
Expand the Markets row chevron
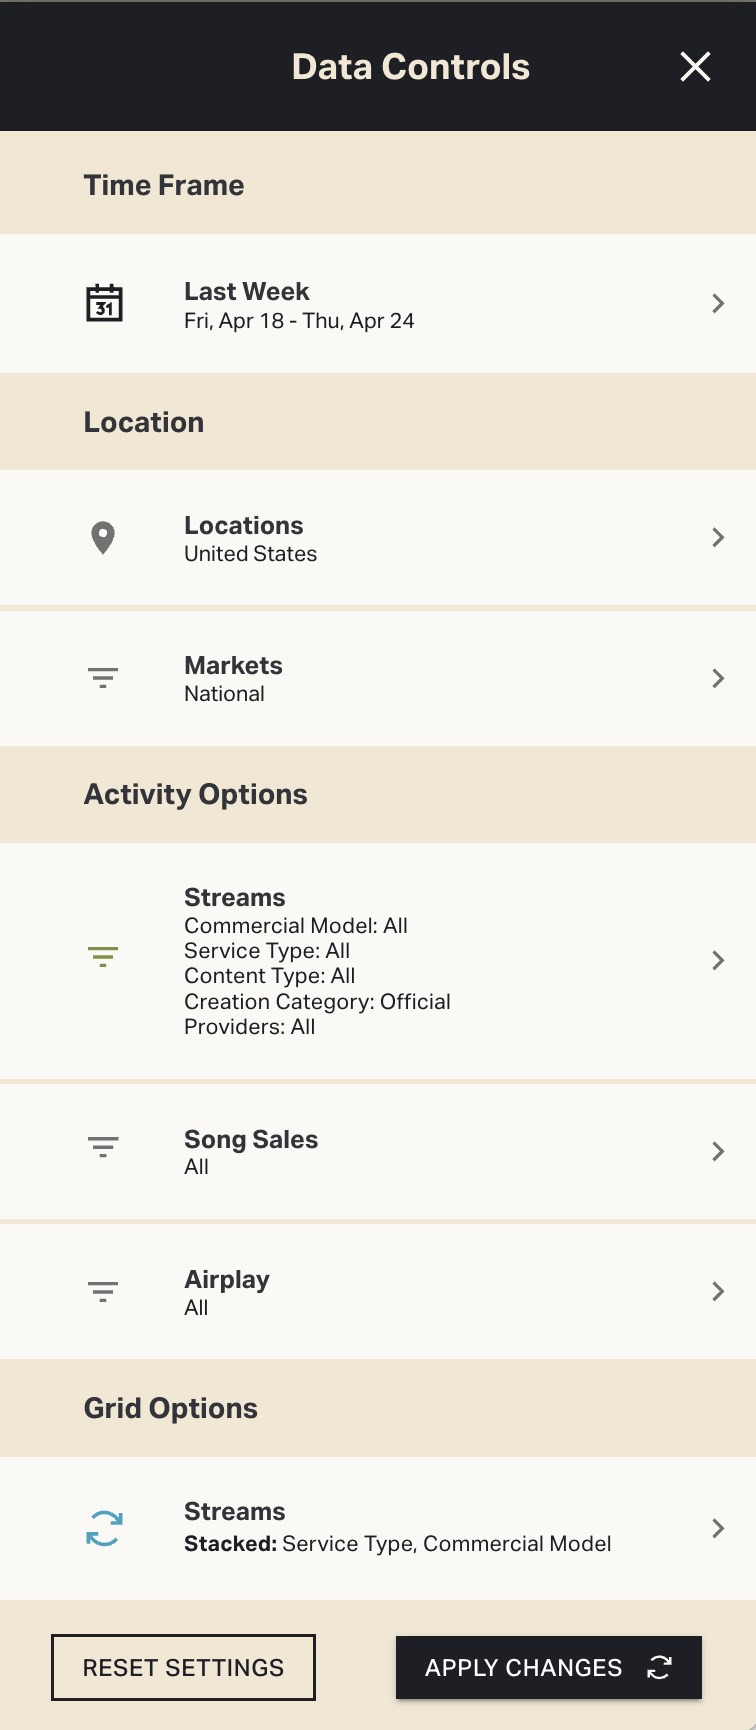[x=718, y=679]
